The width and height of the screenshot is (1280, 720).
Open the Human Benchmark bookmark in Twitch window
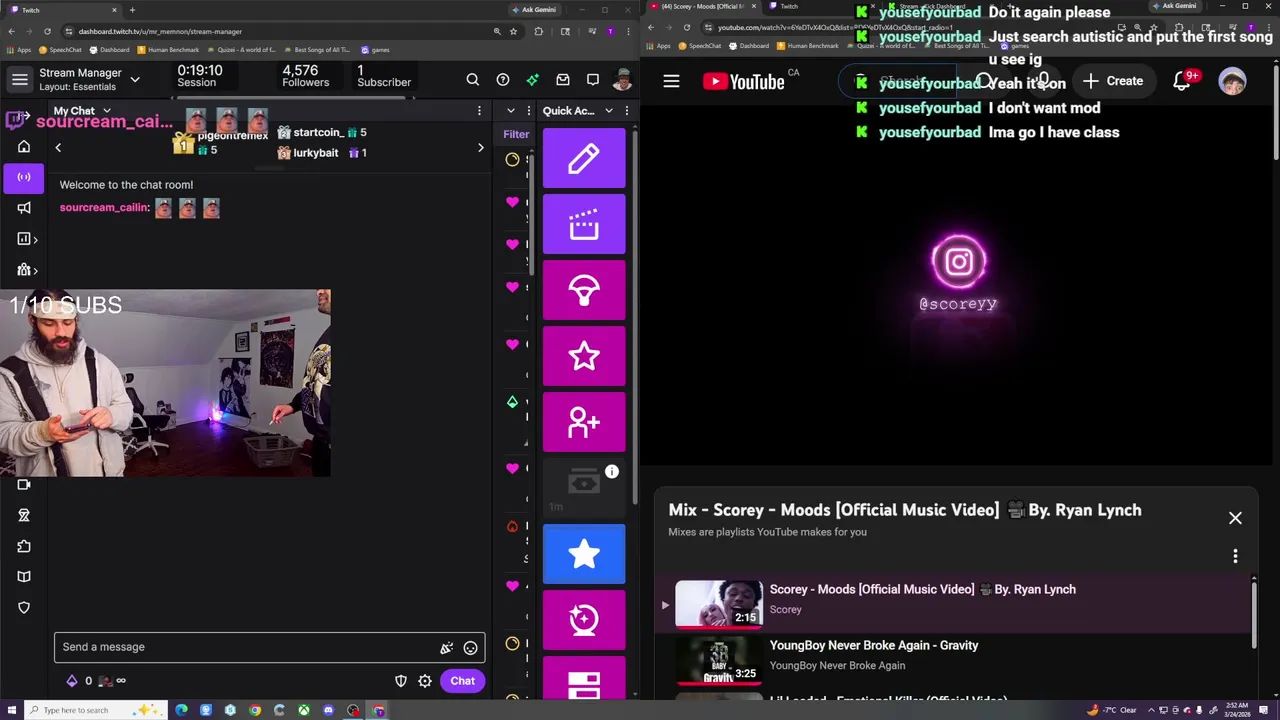coord(168,49)
